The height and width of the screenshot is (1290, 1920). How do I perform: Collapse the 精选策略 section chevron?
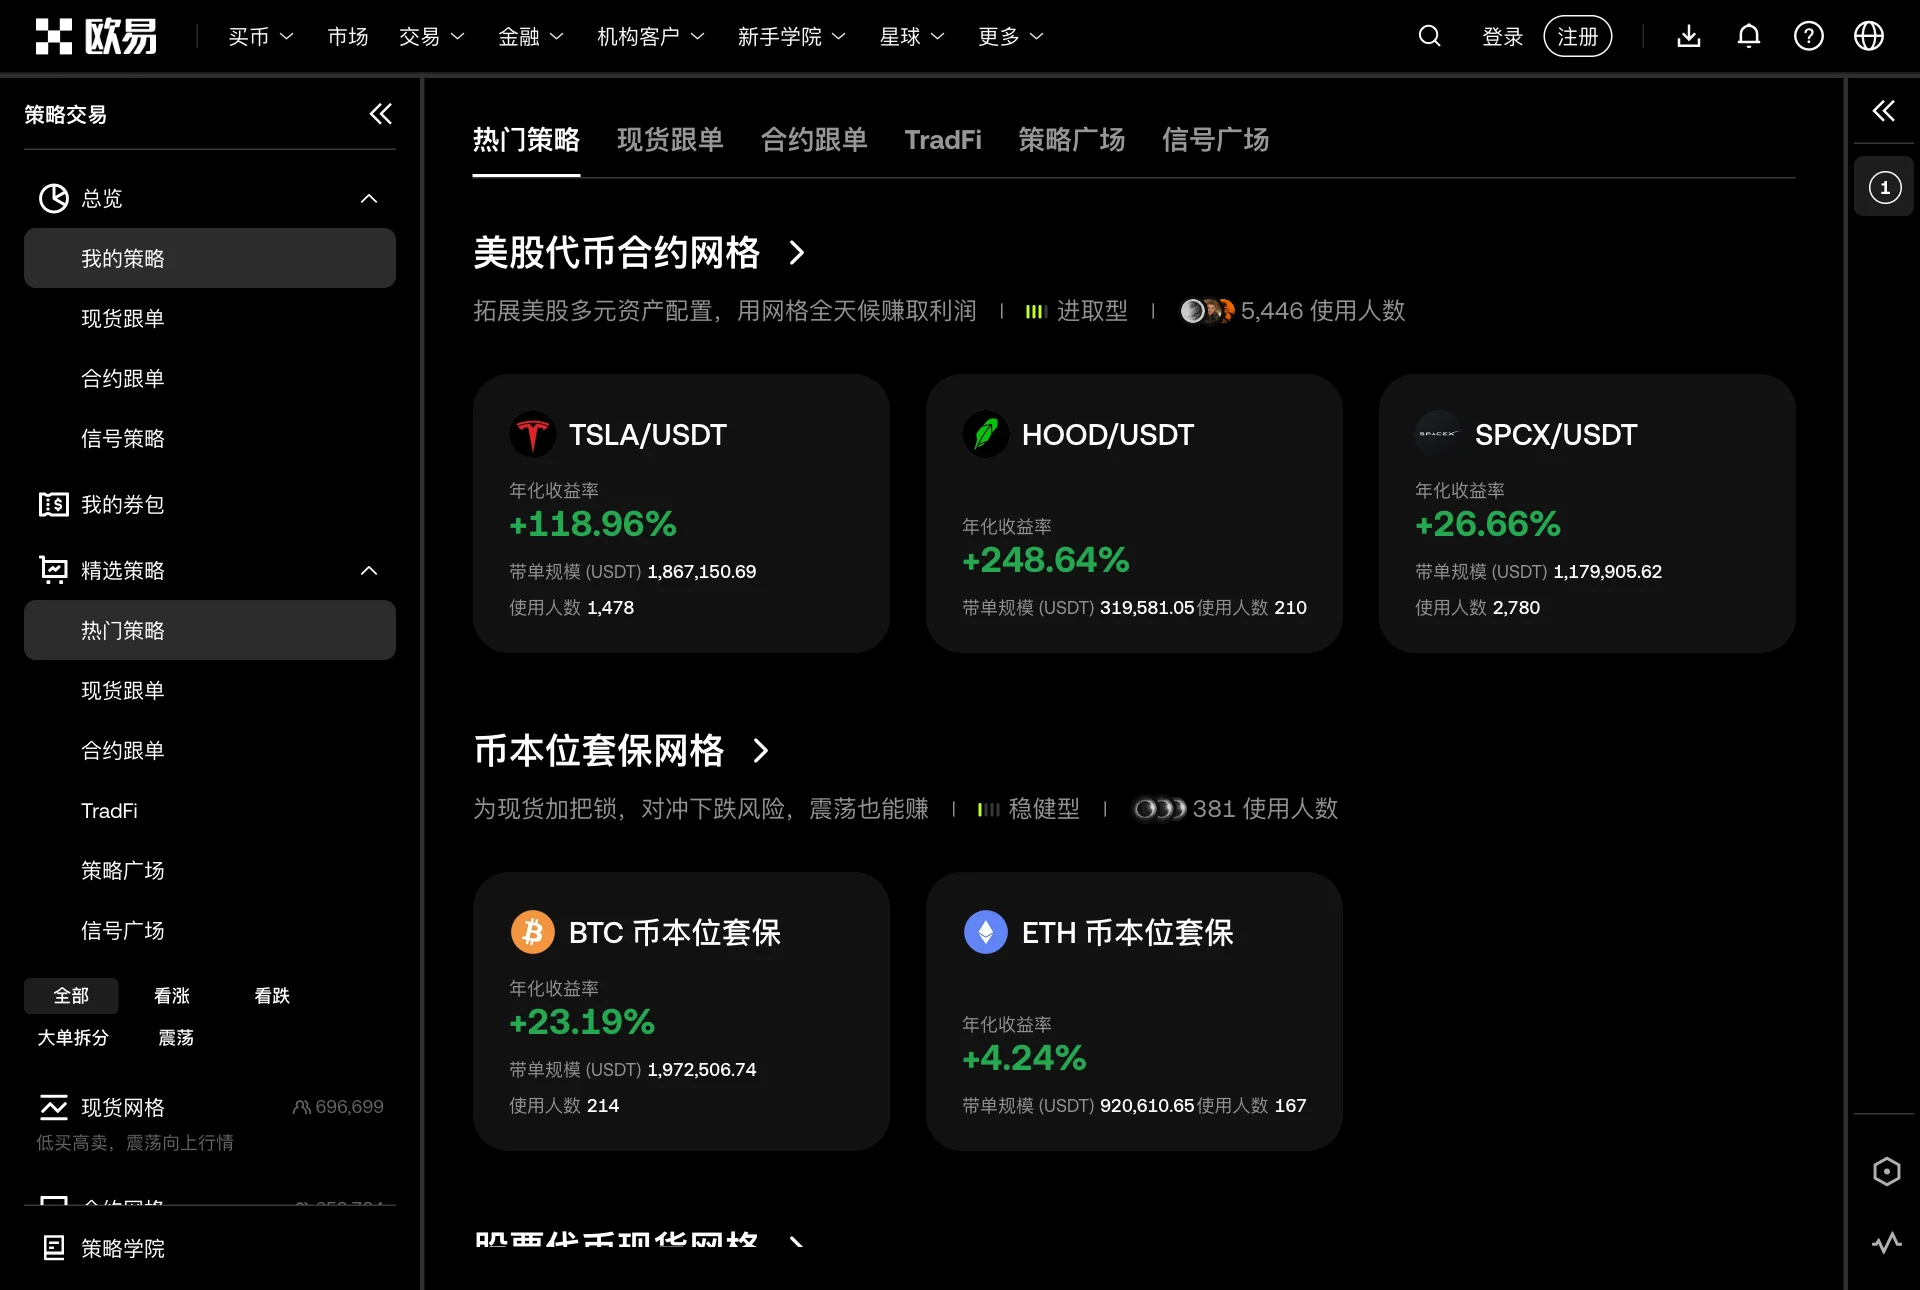[x=369, y=571]
